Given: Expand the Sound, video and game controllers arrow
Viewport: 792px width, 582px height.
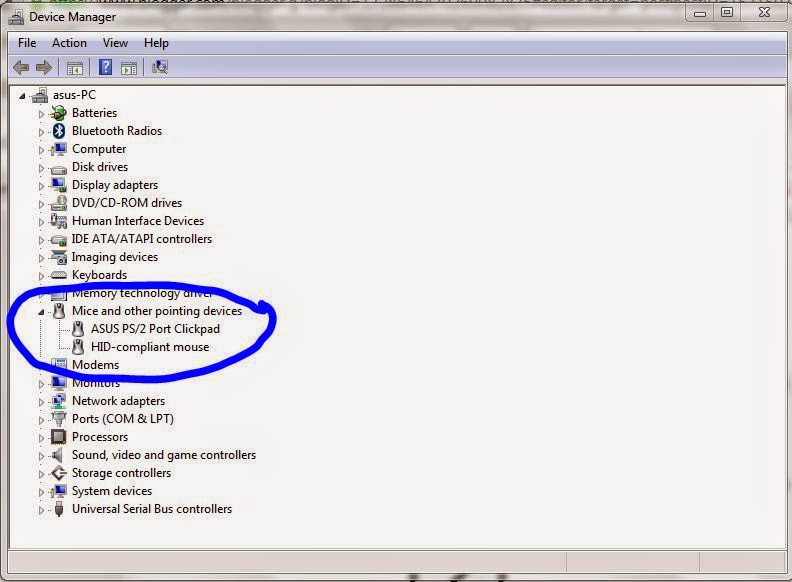Looking at the screenshot, I should pos(41,456).
